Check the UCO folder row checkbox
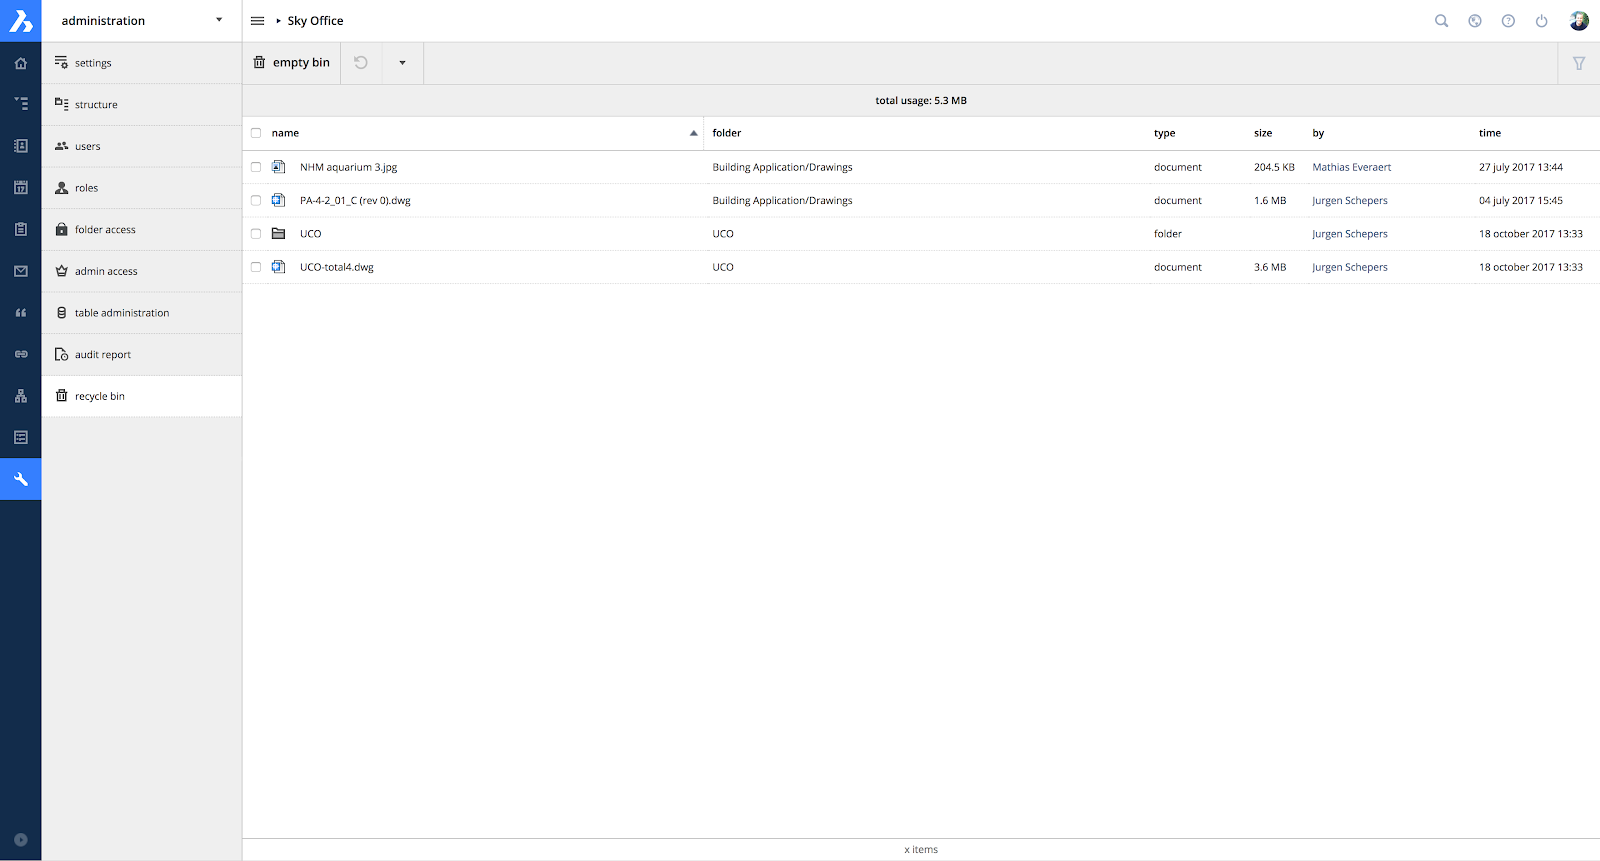The width and height of the screenshot is (1600, 861). pos(256,234)
